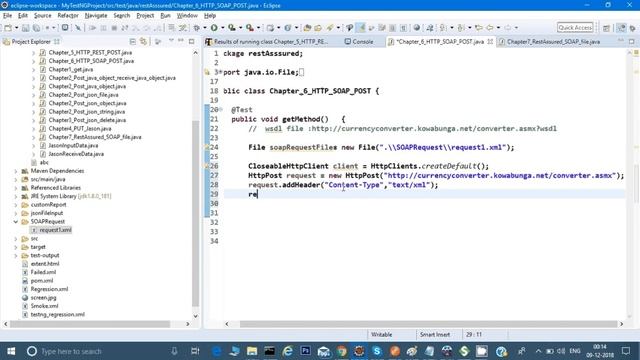Open the Action Center notification icon
This screenshot has width=640, height=360.
(x=626, y=351)
